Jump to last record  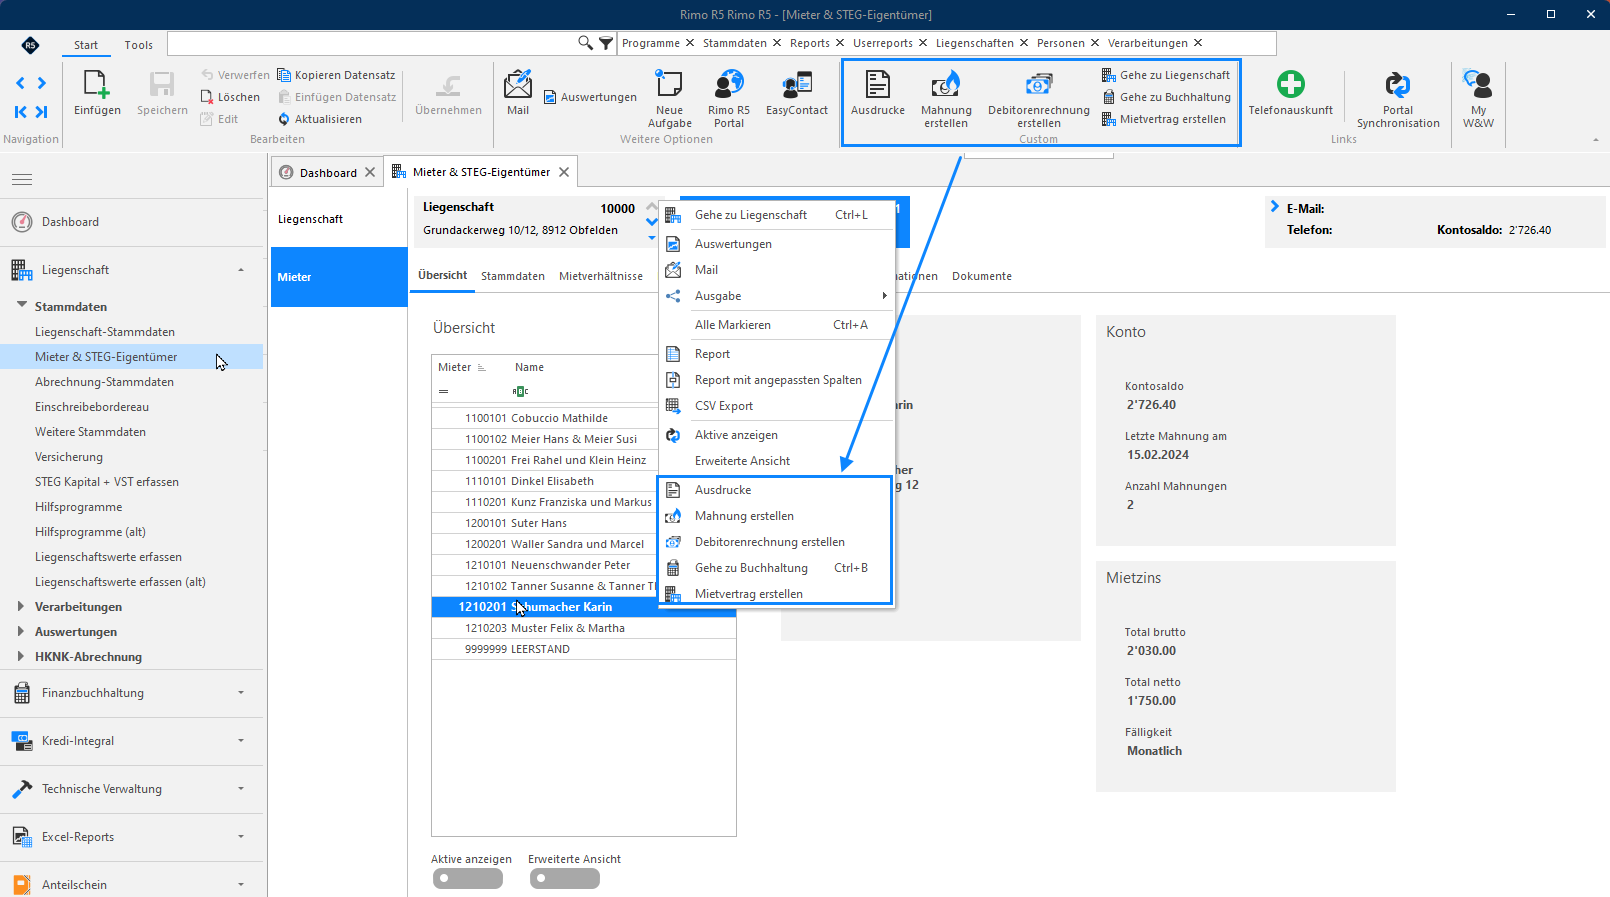[41, 111]
